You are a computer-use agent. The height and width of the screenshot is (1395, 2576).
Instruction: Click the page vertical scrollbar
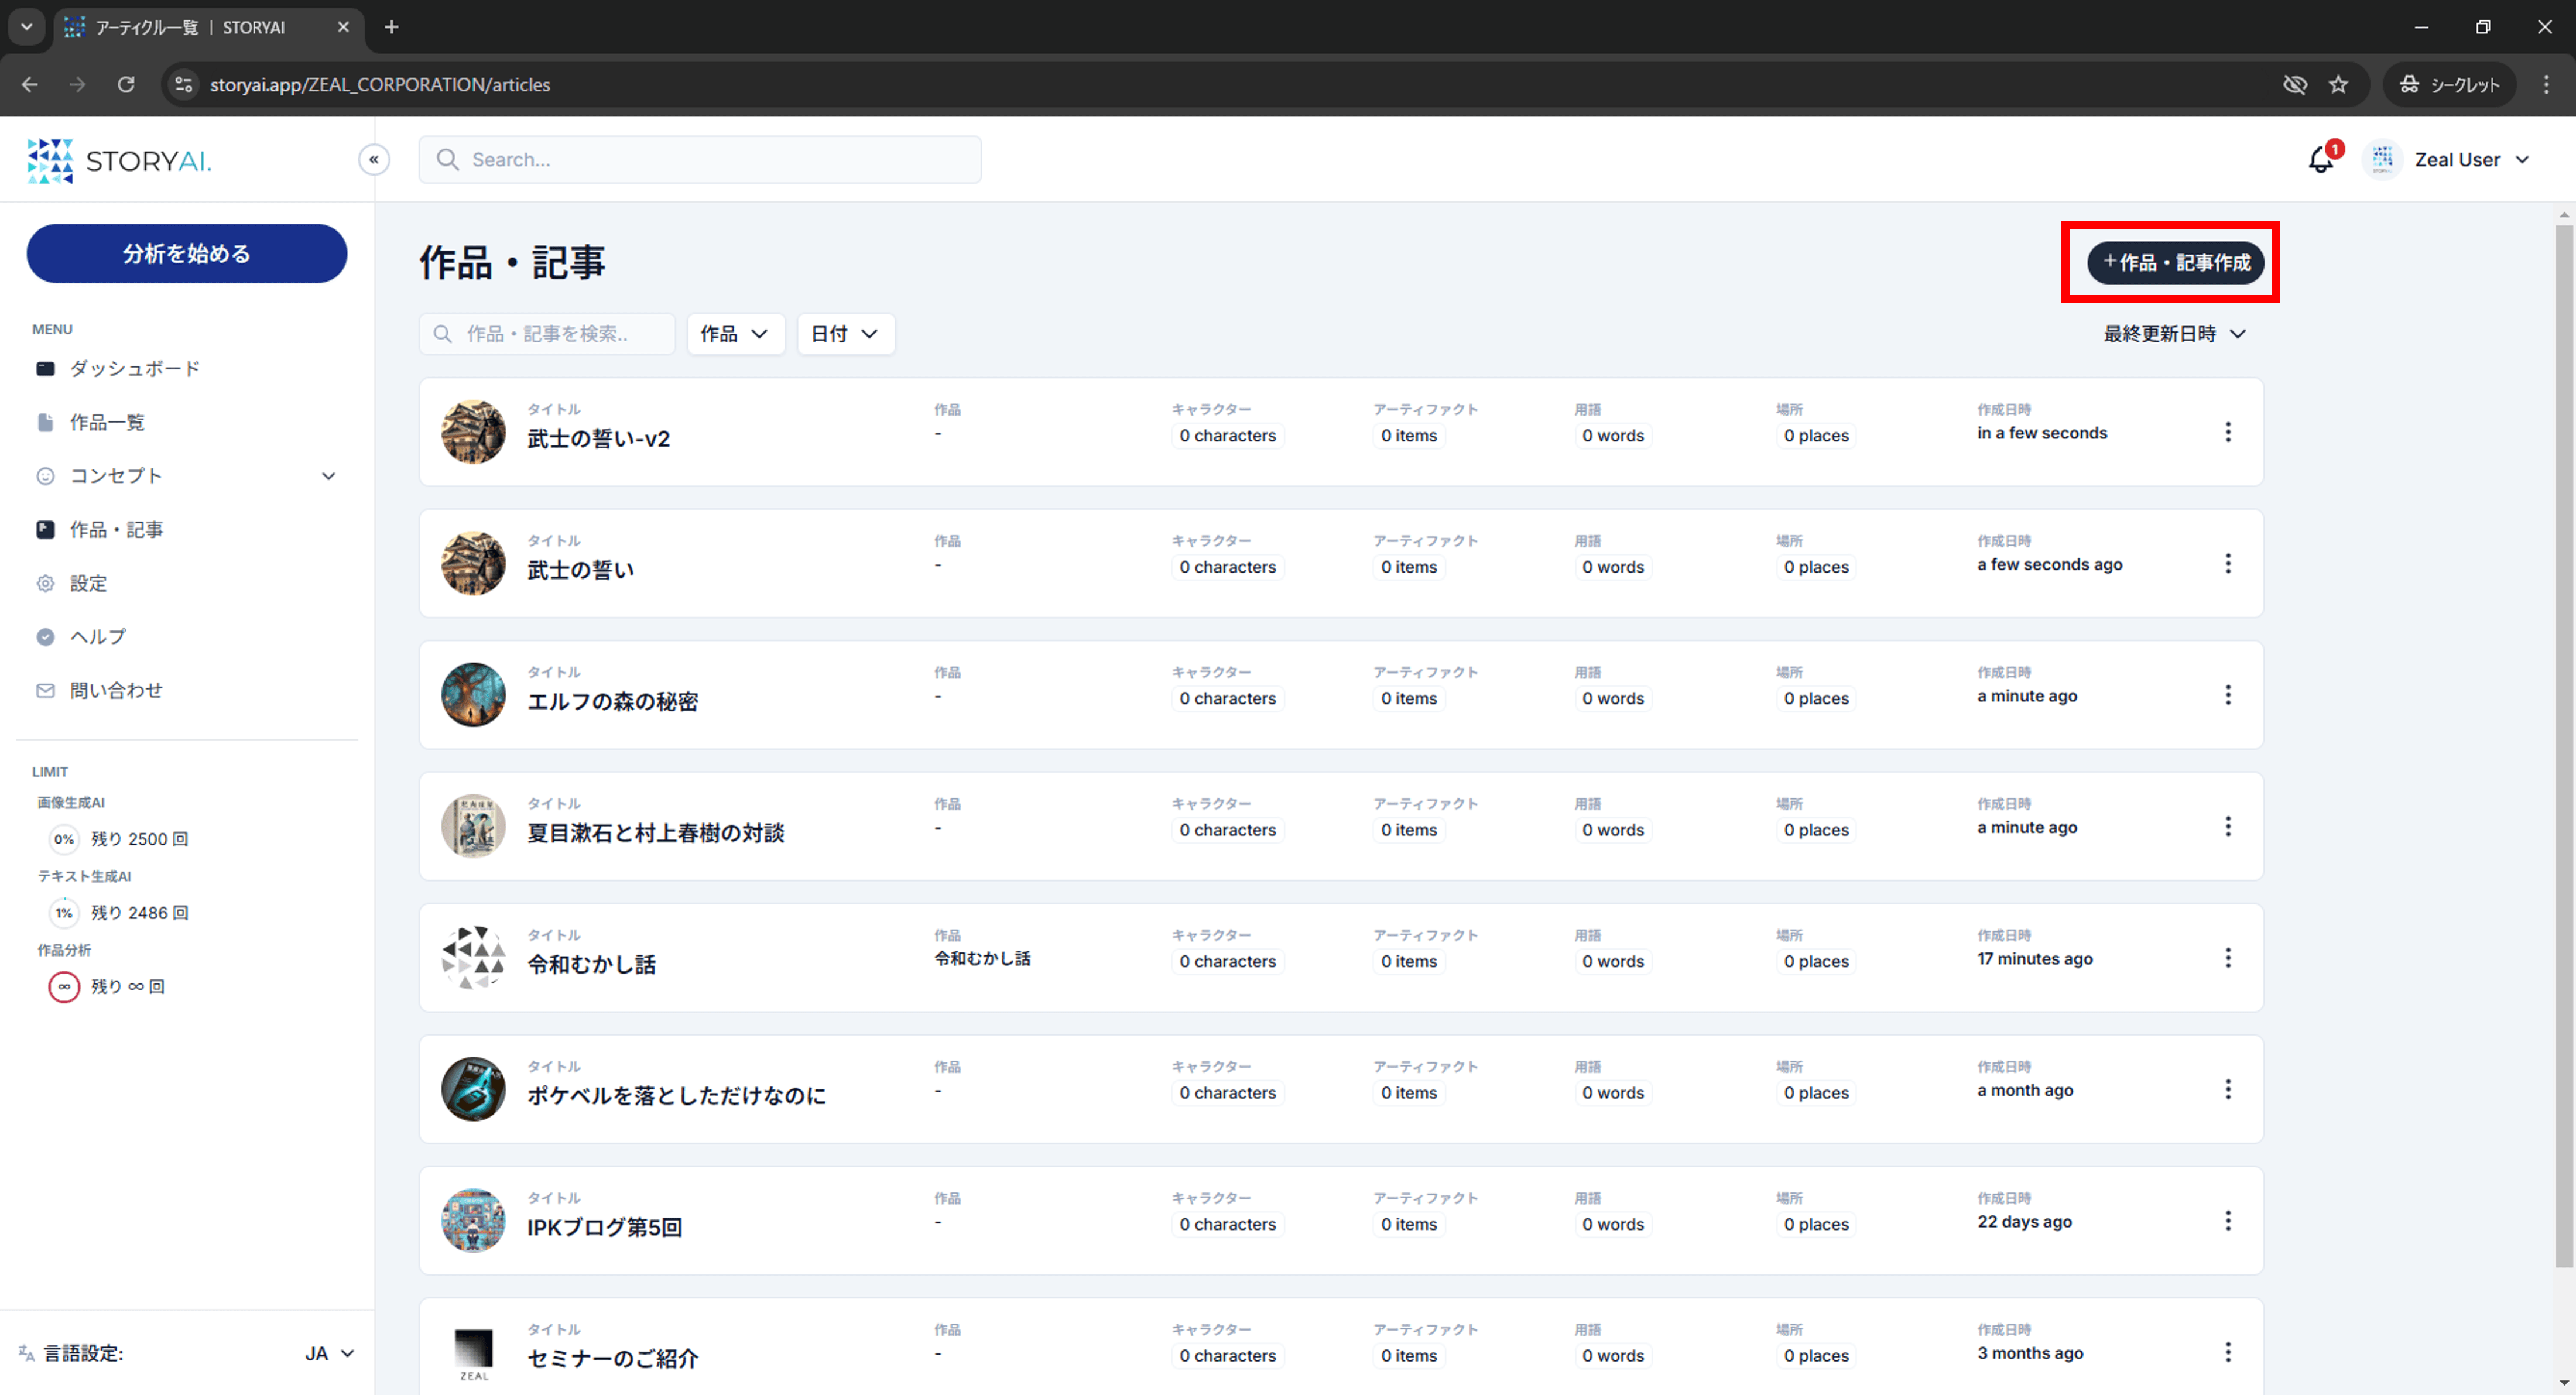[x=2564, y=745]
